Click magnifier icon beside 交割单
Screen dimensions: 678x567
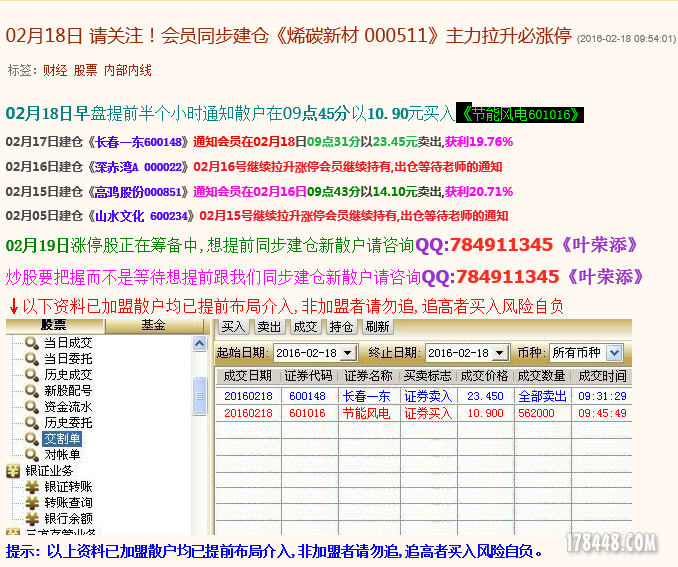[x=32, y=439]
